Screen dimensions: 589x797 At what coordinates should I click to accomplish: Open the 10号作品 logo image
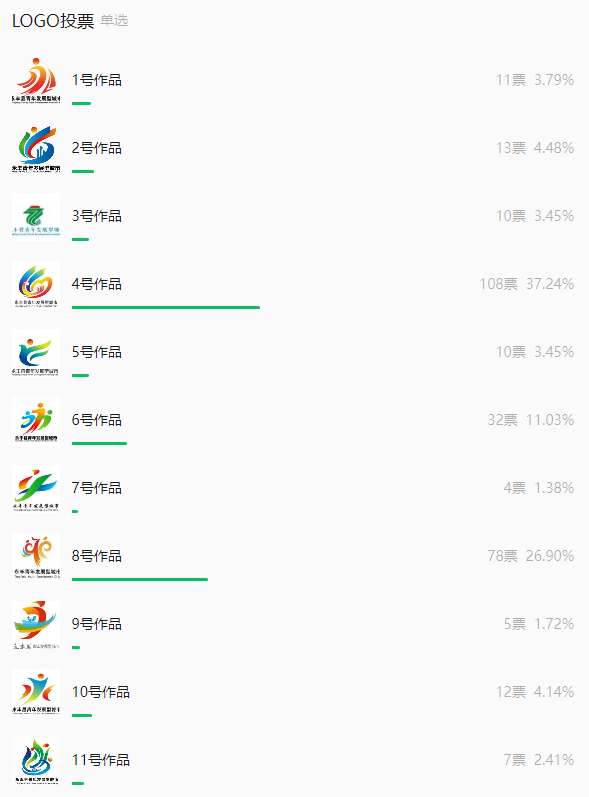click(36, 694)
